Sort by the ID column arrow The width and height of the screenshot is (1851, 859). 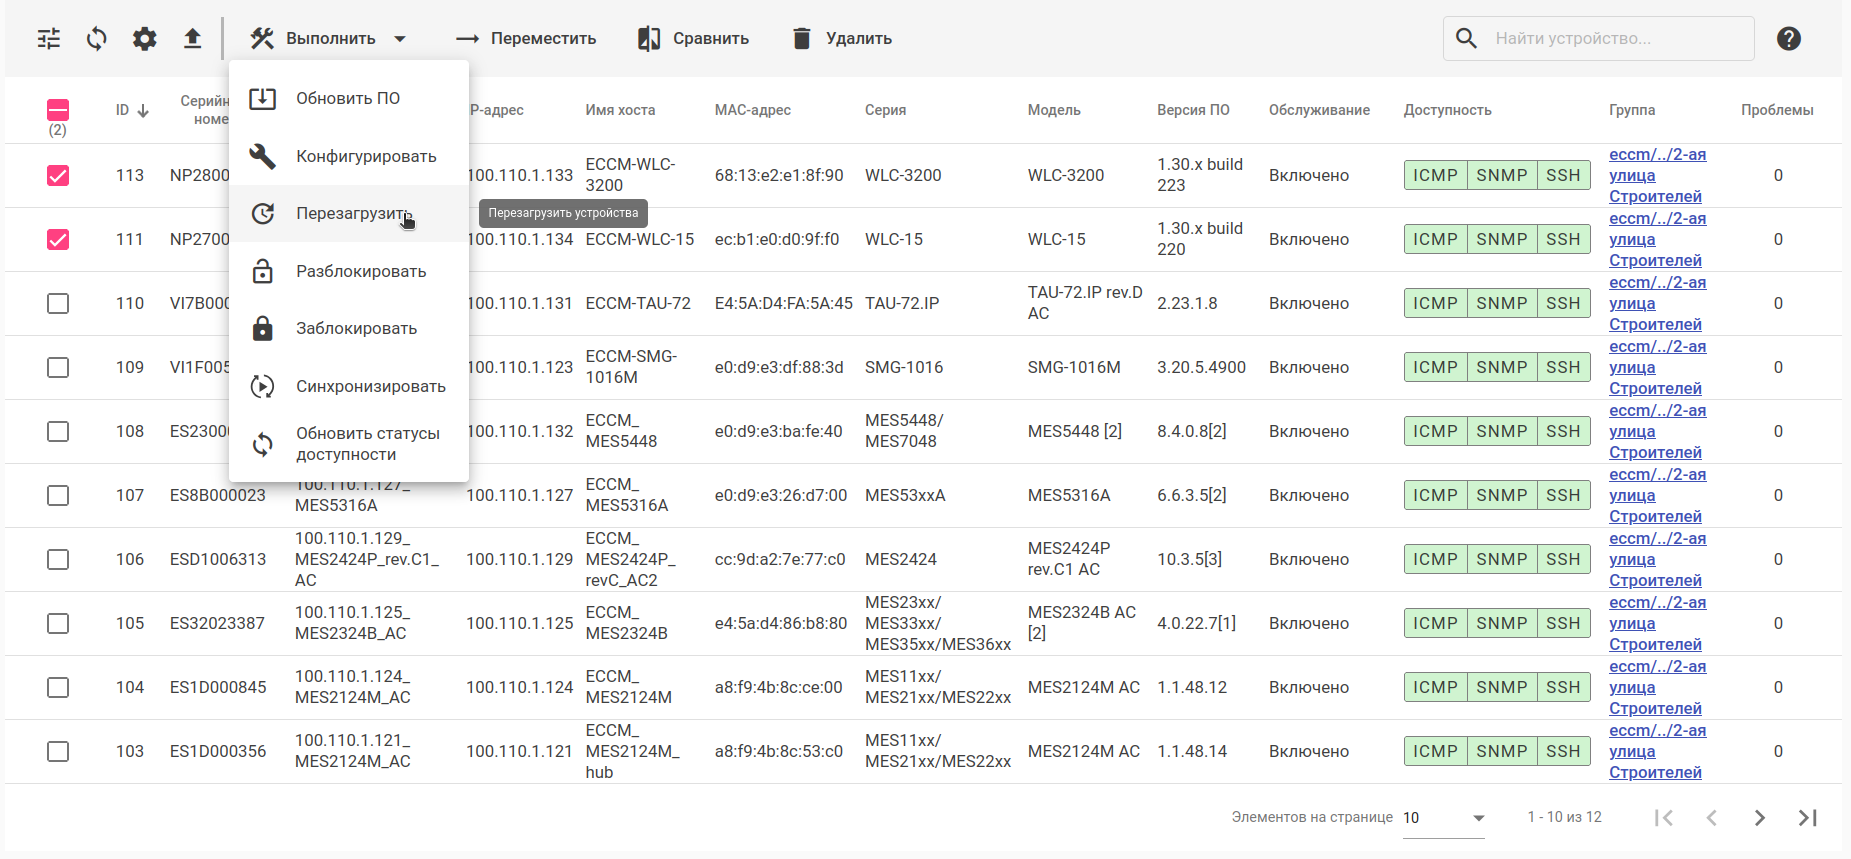coord(143,111)
